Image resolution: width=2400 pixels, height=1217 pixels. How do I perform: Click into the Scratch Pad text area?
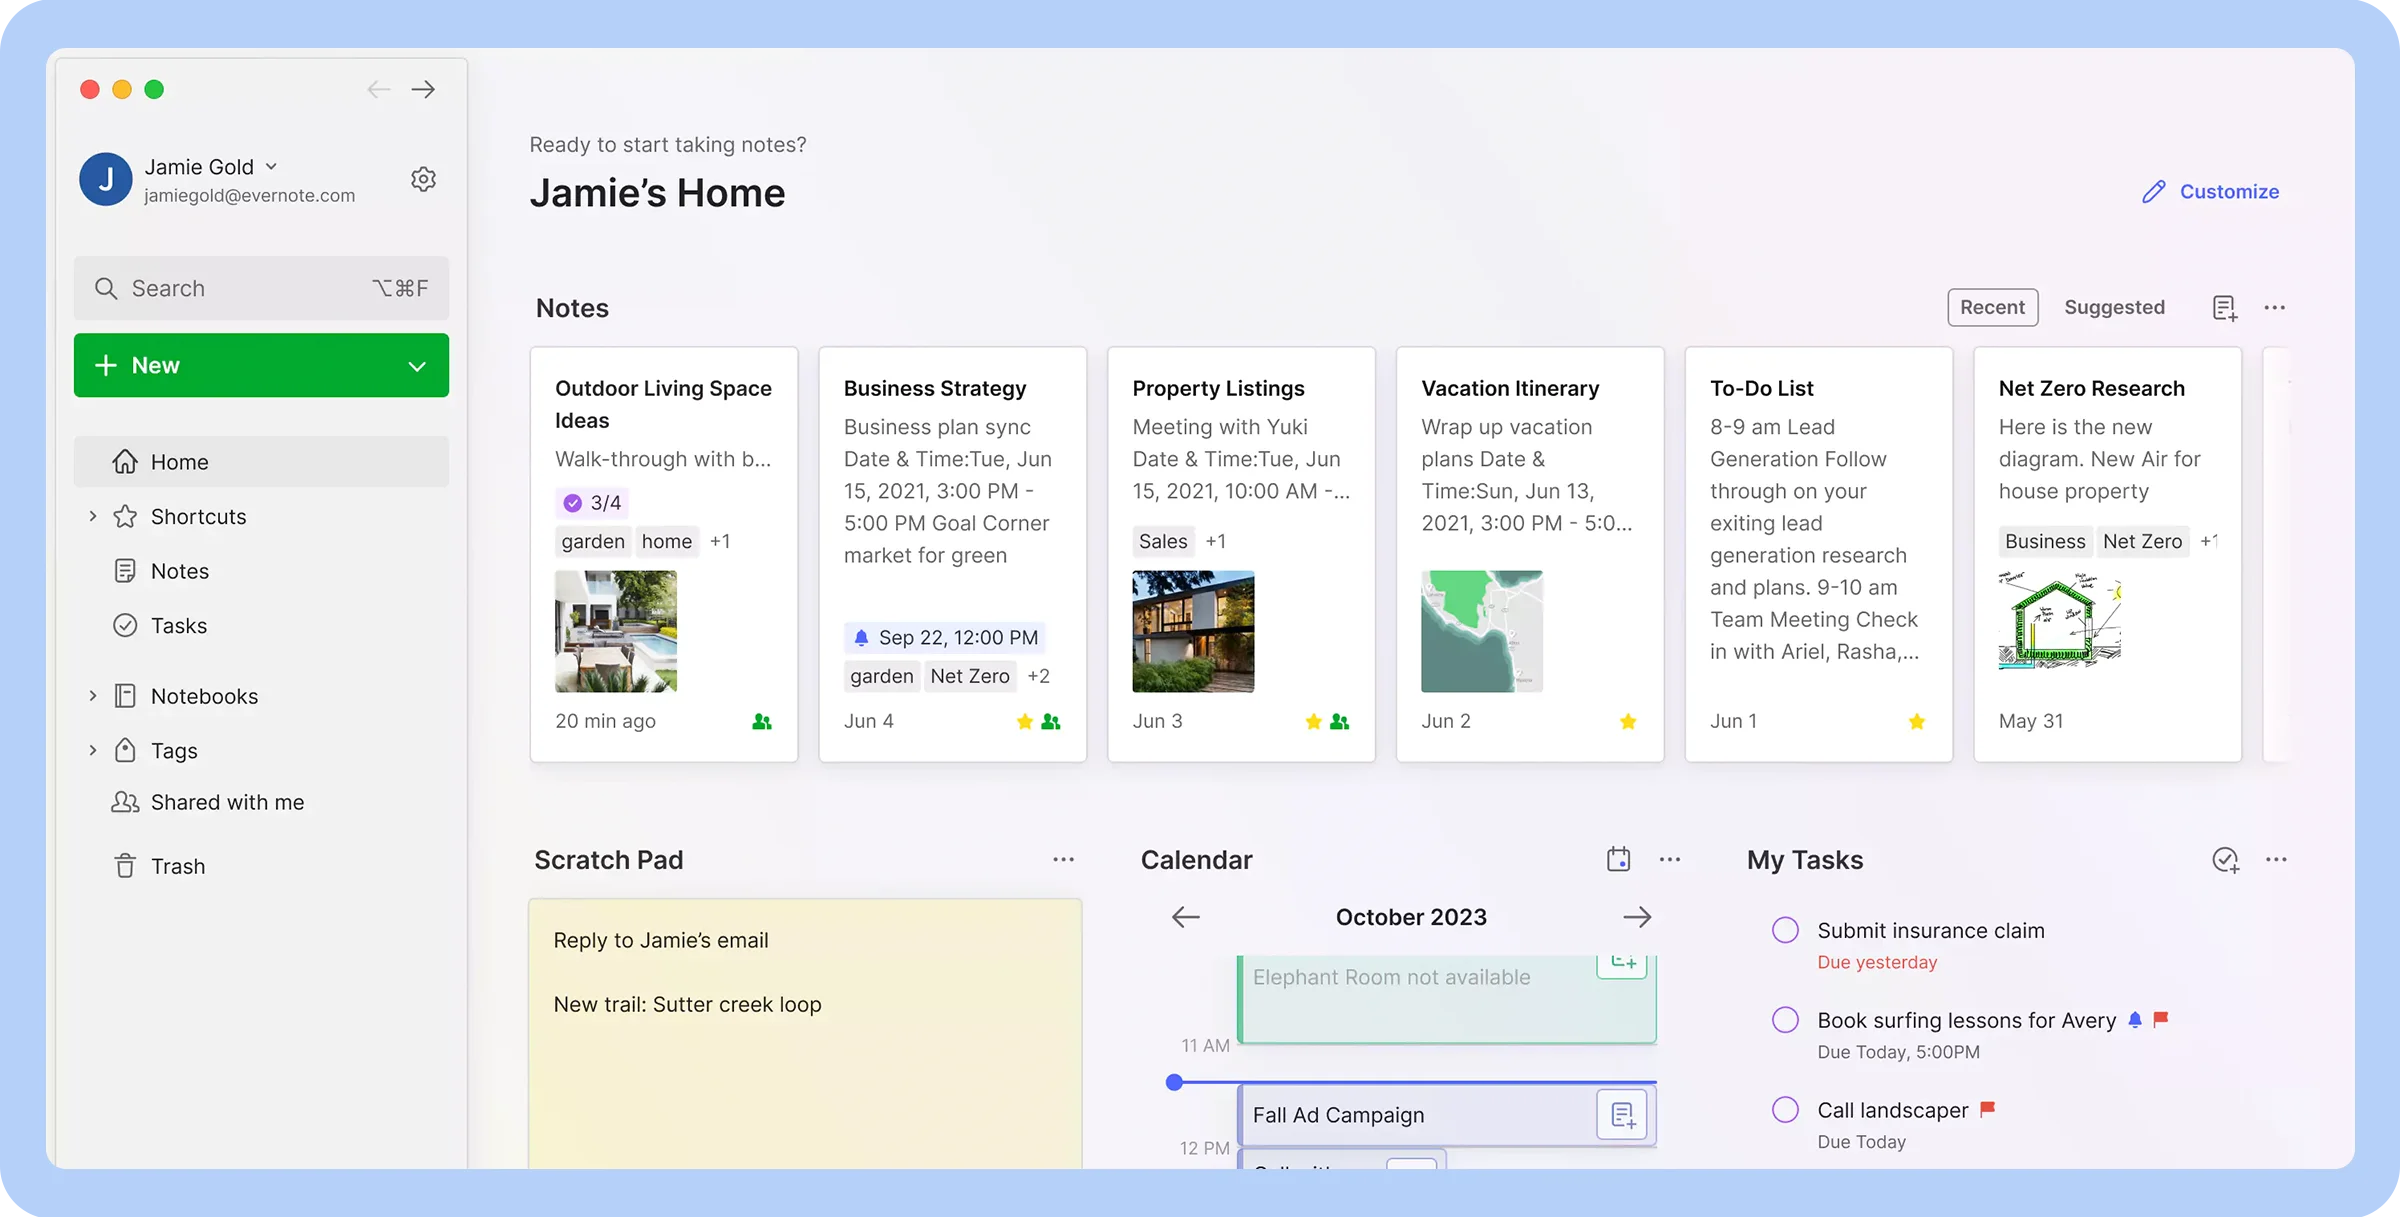coord(805,1033)
